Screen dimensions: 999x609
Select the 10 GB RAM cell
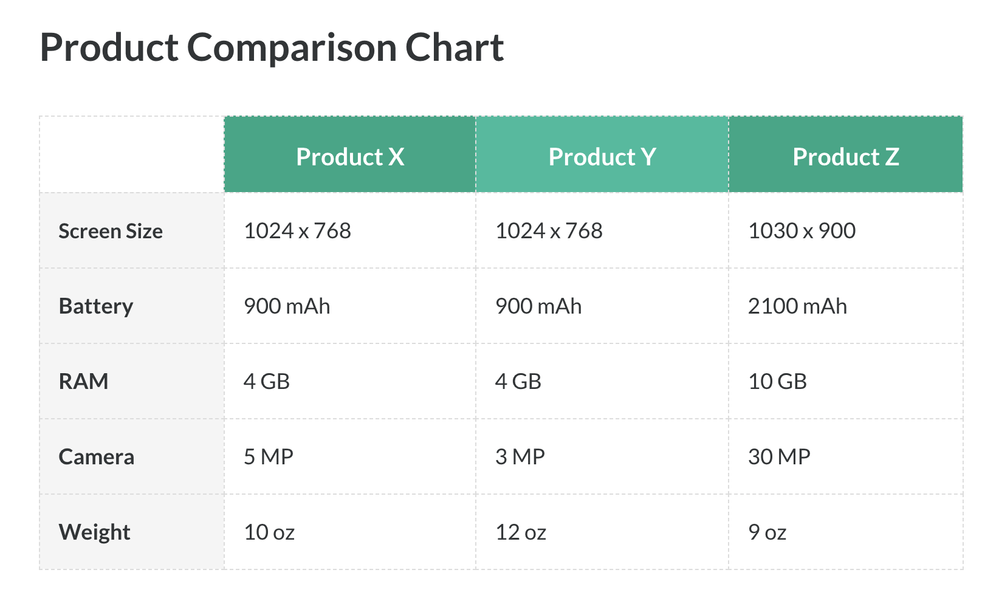[777, 382]
